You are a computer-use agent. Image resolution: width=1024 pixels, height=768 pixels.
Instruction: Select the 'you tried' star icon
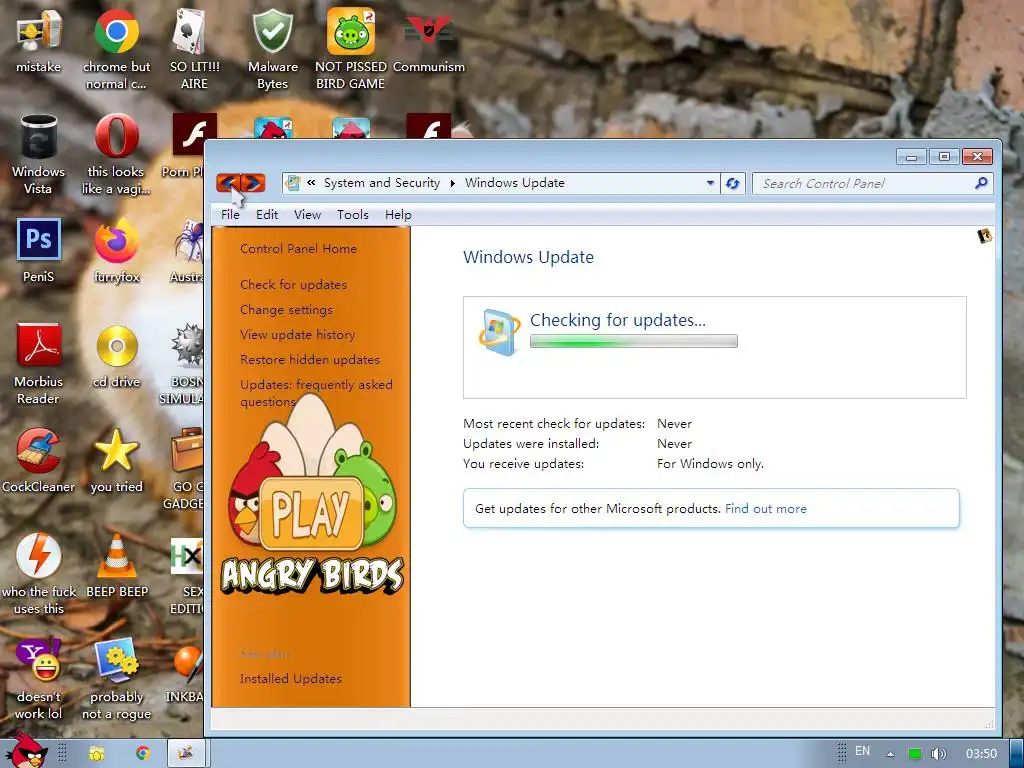pyautogui.click(x=116, y=460)
